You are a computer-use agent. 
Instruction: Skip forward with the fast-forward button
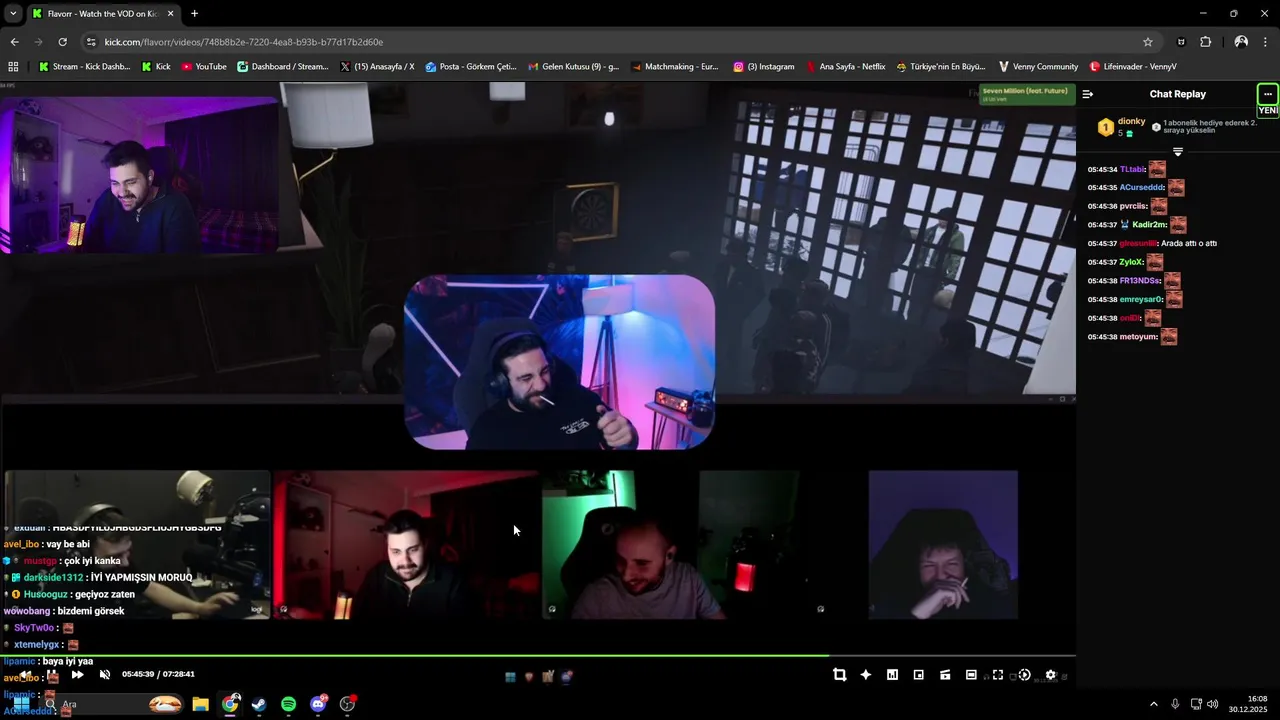coord(77,675)
